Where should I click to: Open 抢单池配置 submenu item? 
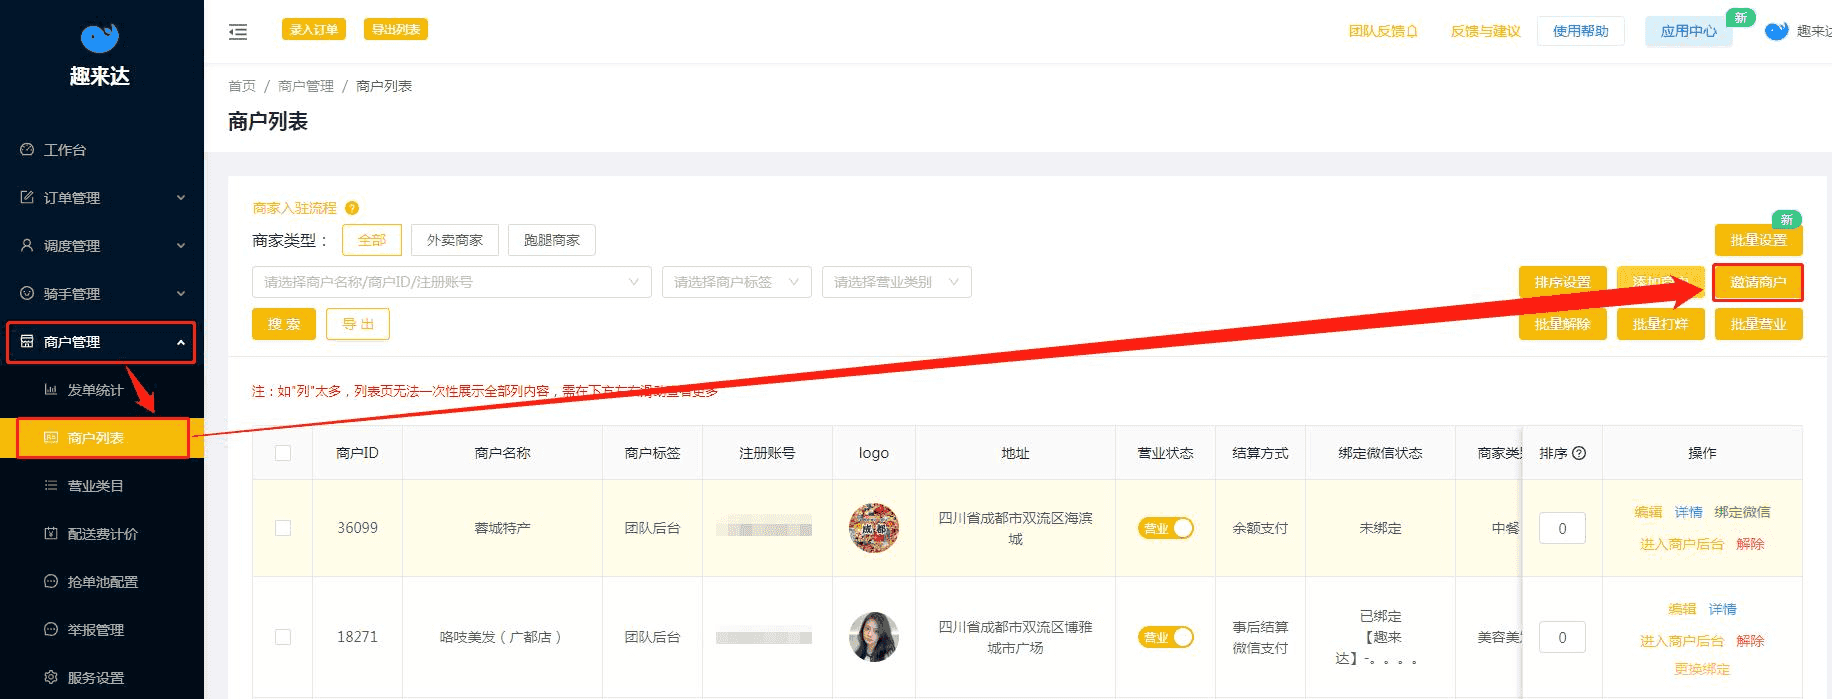click(102, 582)
